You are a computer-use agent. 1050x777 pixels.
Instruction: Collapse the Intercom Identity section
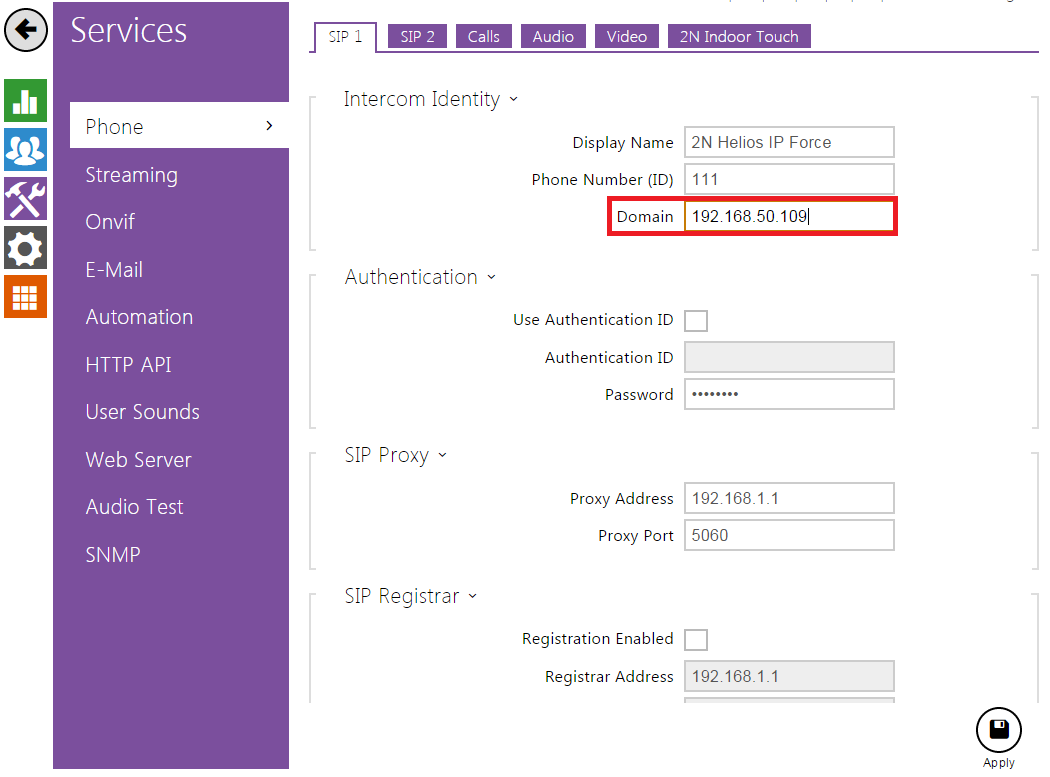point(514,99)
